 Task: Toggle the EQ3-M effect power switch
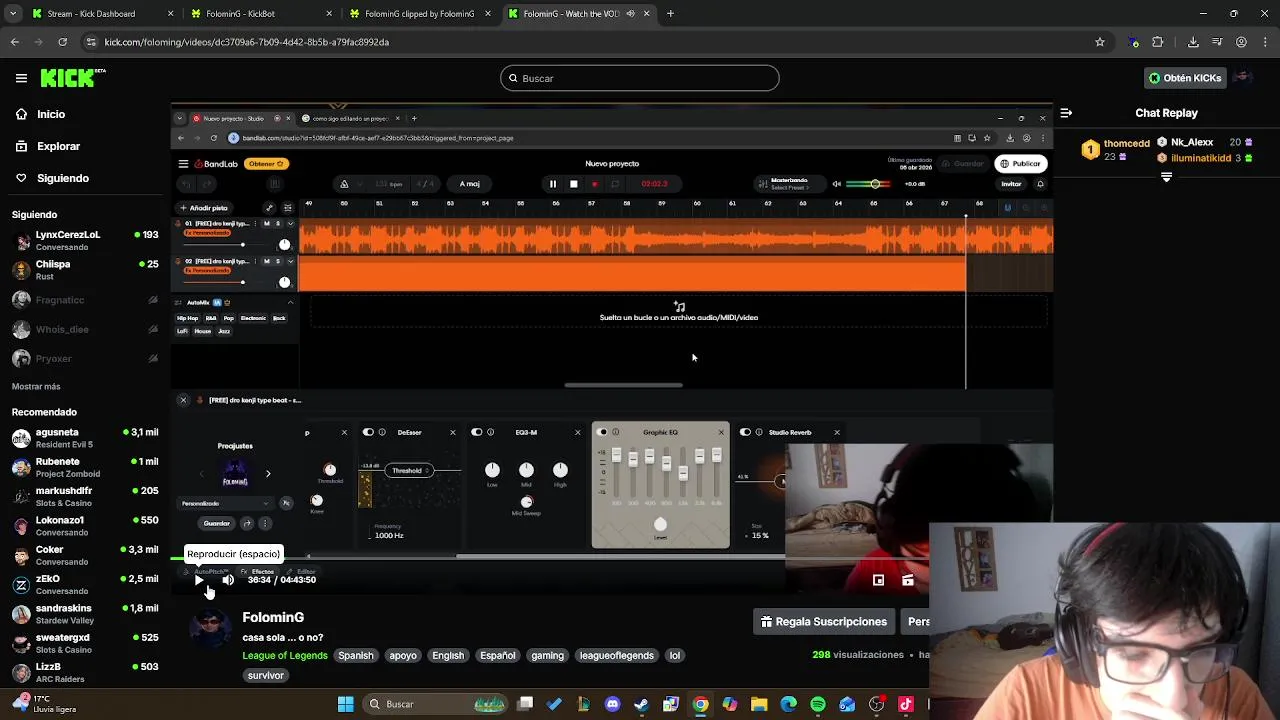477,432
